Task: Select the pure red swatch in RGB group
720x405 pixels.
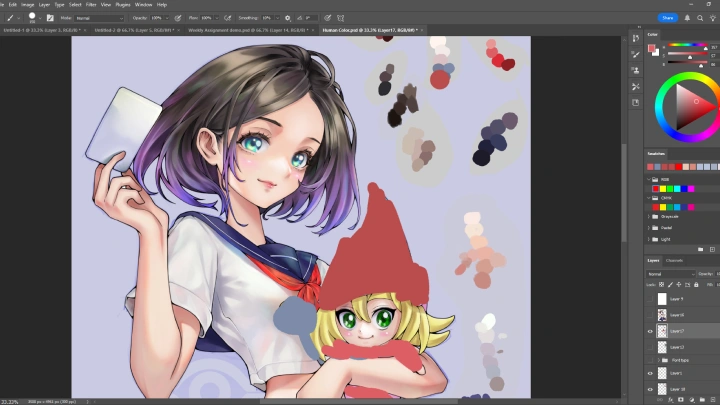Action: pos(656,189)
